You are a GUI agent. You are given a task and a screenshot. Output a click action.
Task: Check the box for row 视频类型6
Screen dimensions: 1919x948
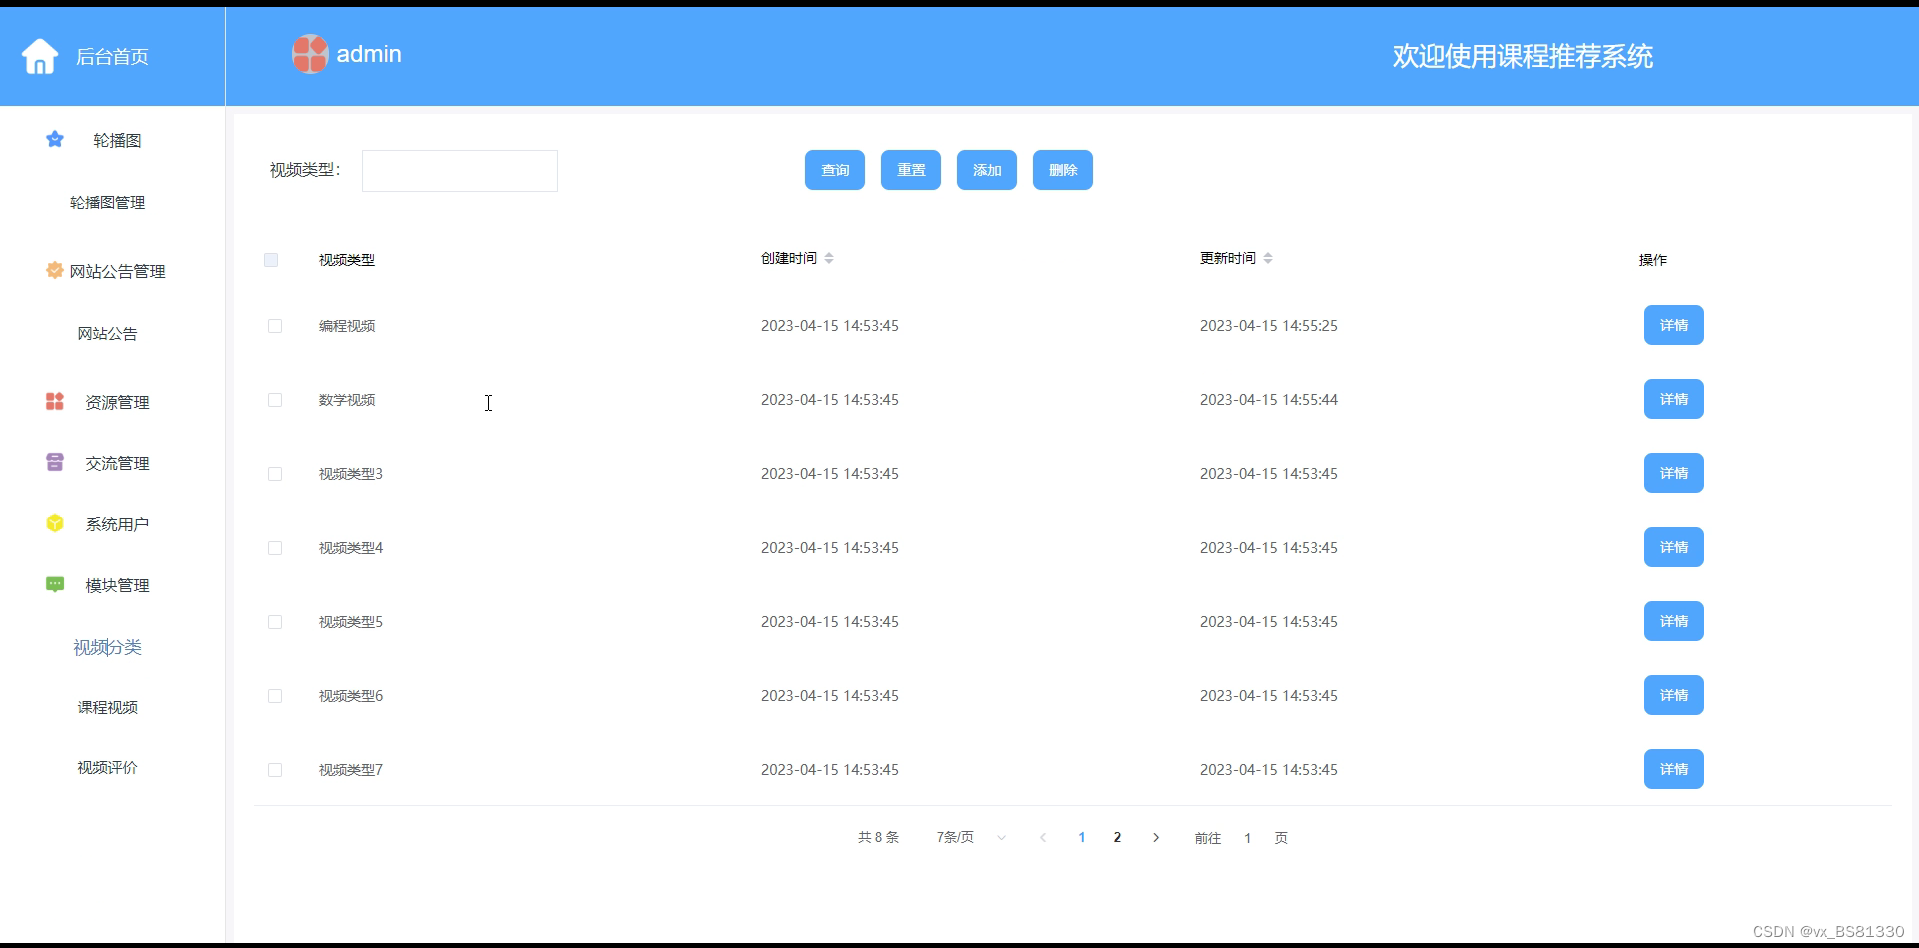pos(275,696)
